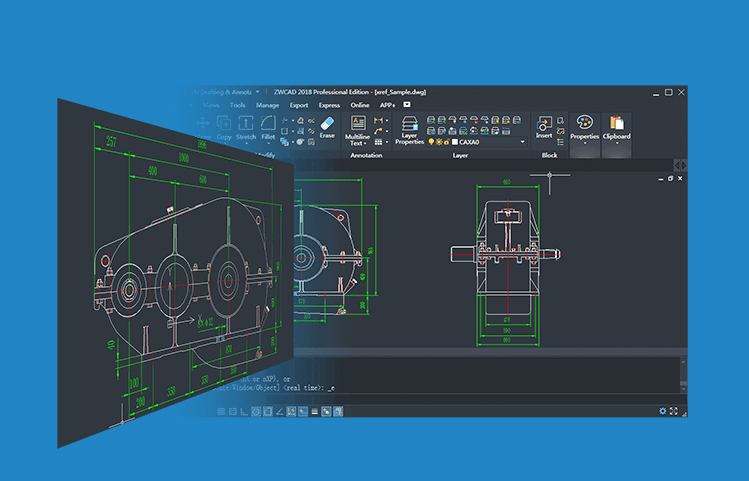Open settings gear in status bar

662,411
